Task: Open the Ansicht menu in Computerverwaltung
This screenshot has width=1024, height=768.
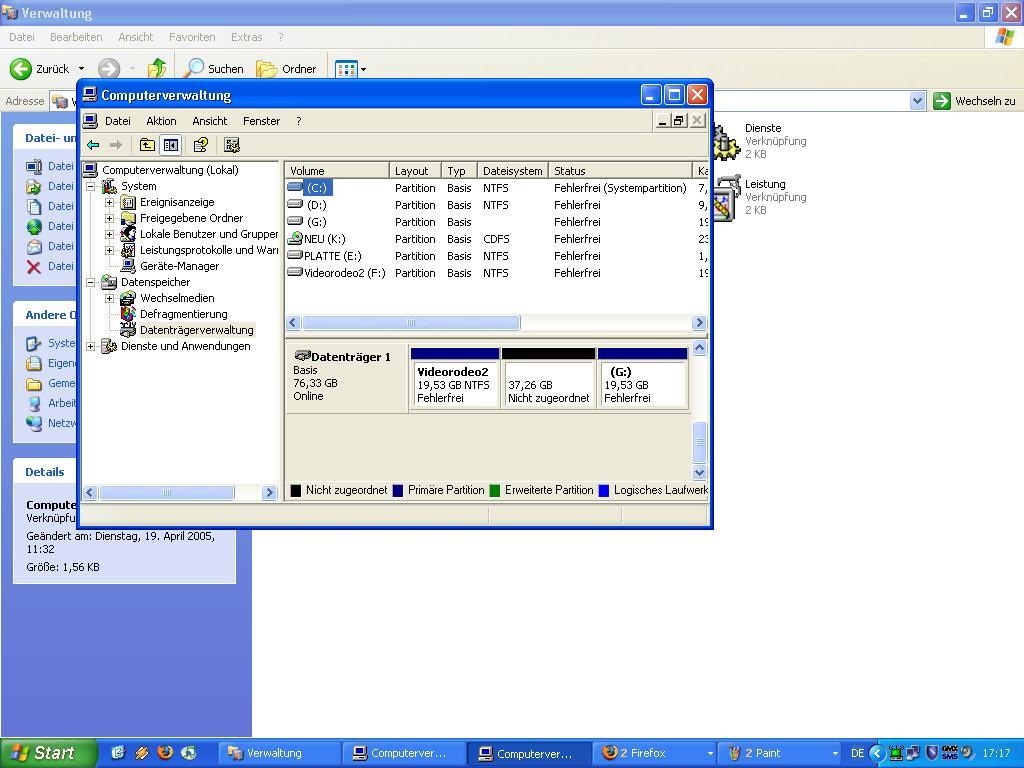Action: tap(210, 121)
